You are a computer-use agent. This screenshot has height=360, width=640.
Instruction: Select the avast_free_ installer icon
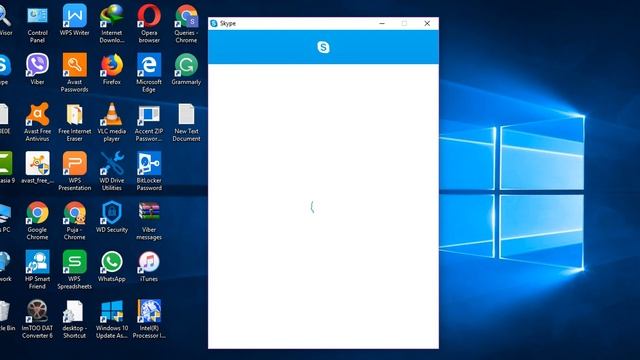38,164
